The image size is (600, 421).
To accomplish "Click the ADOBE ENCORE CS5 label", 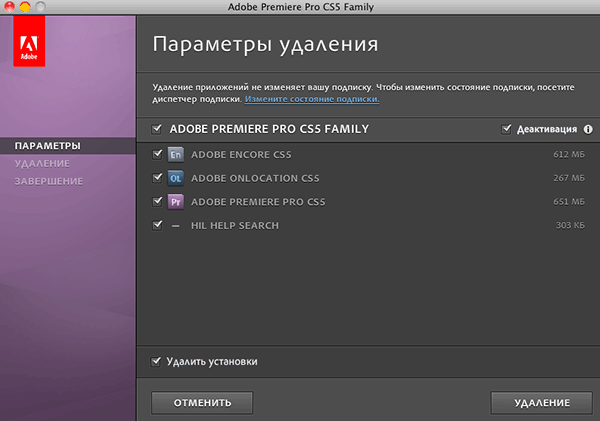I will 241,155.
